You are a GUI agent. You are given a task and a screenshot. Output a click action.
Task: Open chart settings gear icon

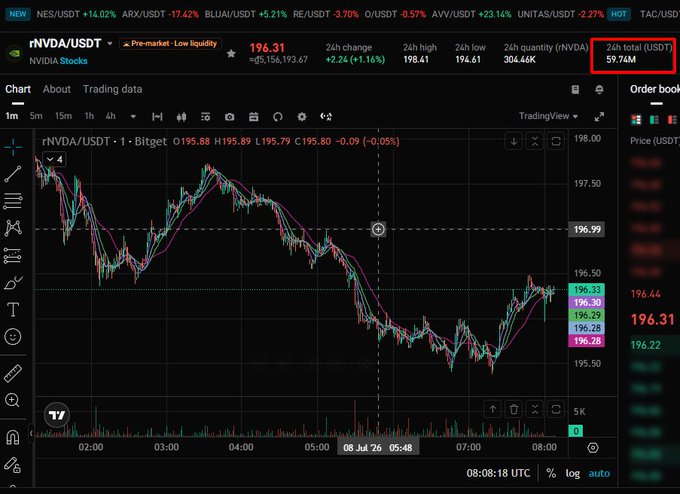click(302, 116)
